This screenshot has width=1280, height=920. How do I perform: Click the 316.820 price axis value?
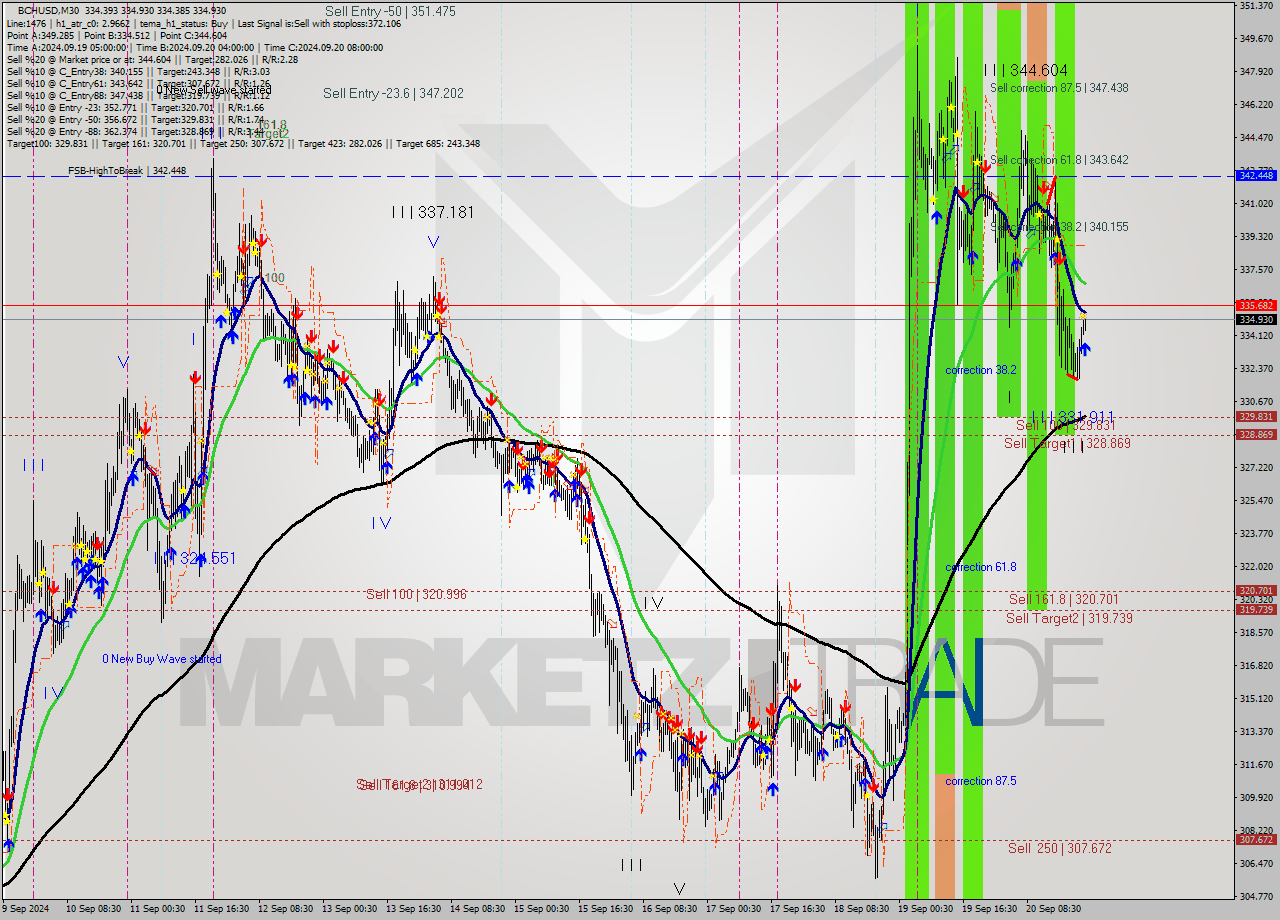click(x=1256, y=665)
